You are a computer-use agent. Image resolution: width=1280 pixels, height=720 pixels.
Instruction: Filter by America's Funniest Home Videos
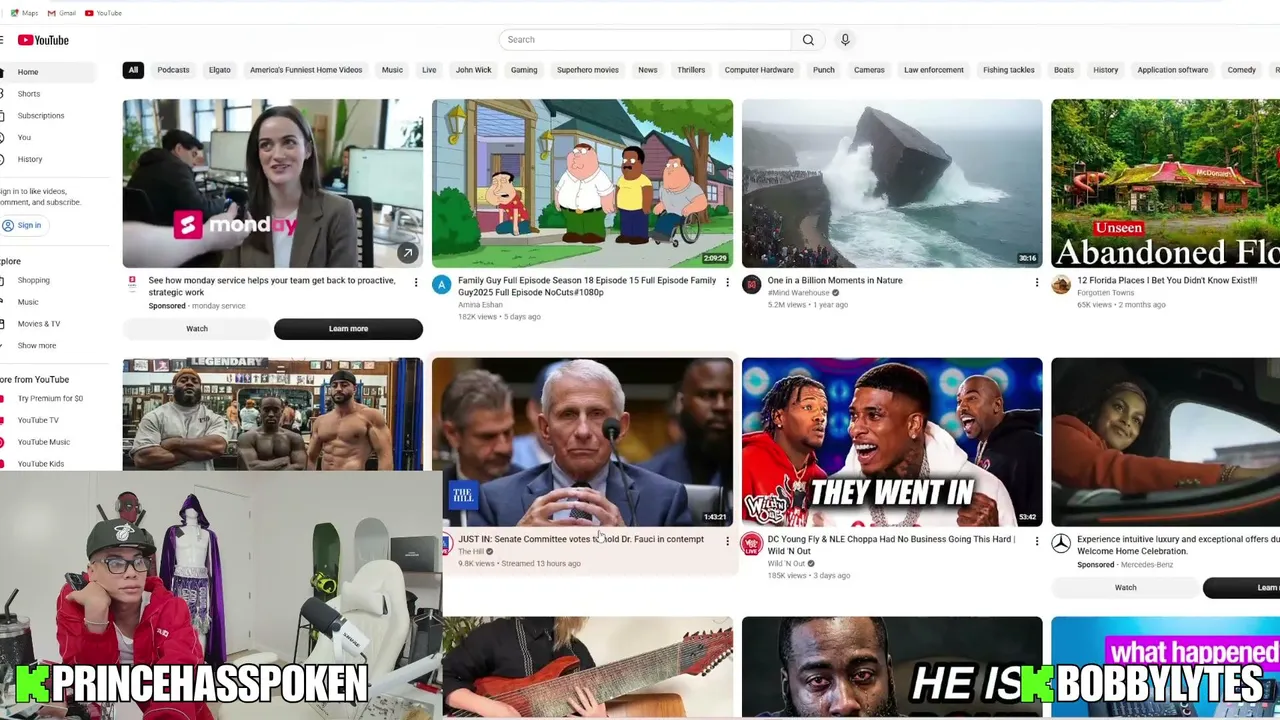point(306,70)
